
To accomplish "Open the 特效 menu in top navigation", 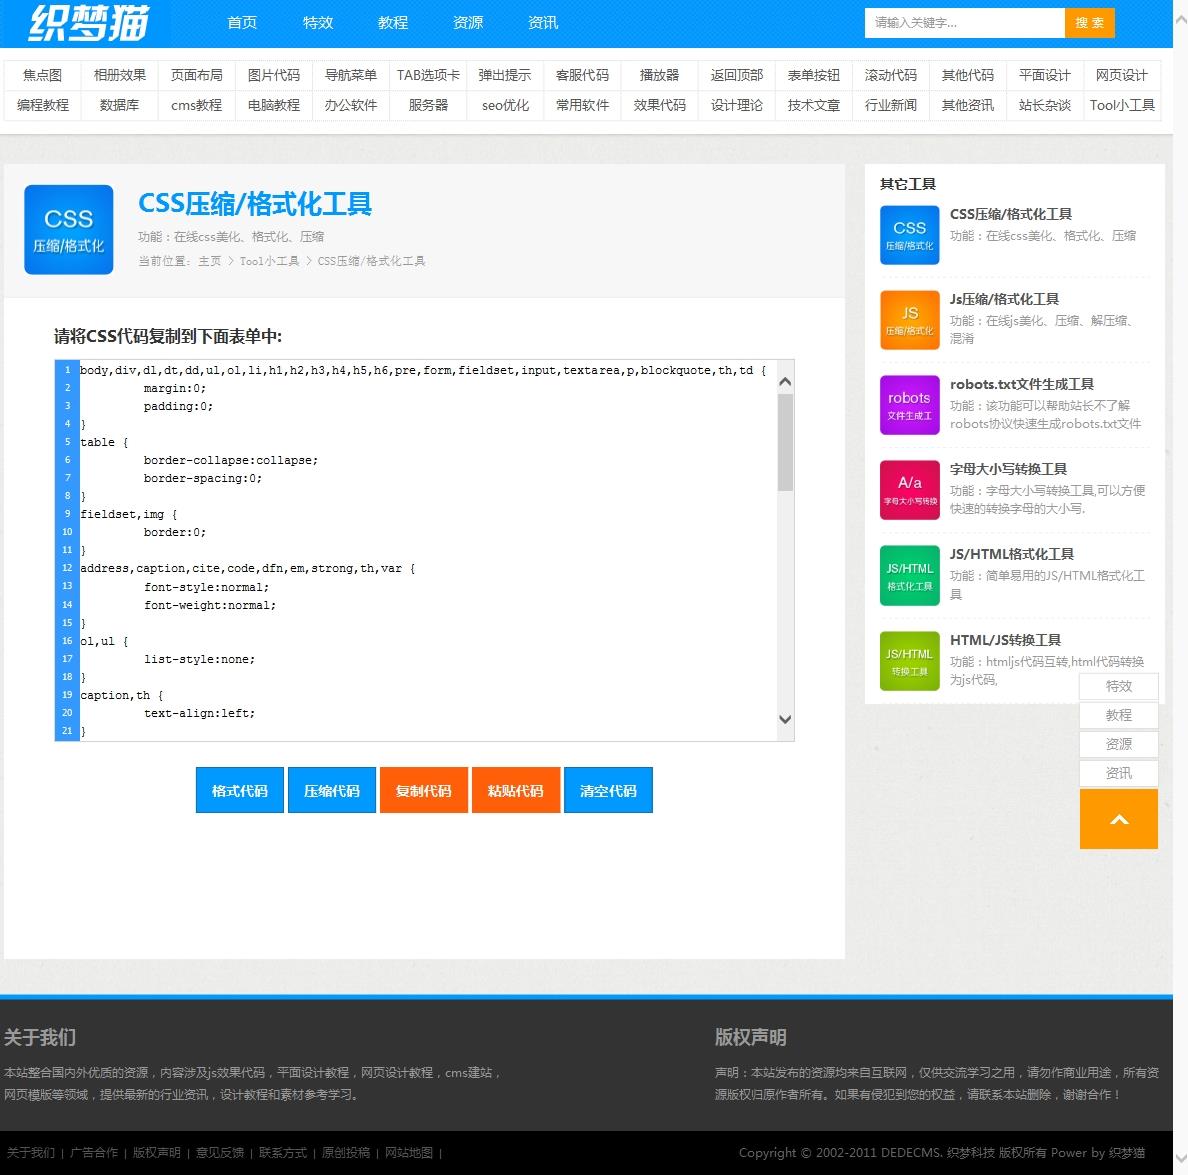I will (318, 23).
